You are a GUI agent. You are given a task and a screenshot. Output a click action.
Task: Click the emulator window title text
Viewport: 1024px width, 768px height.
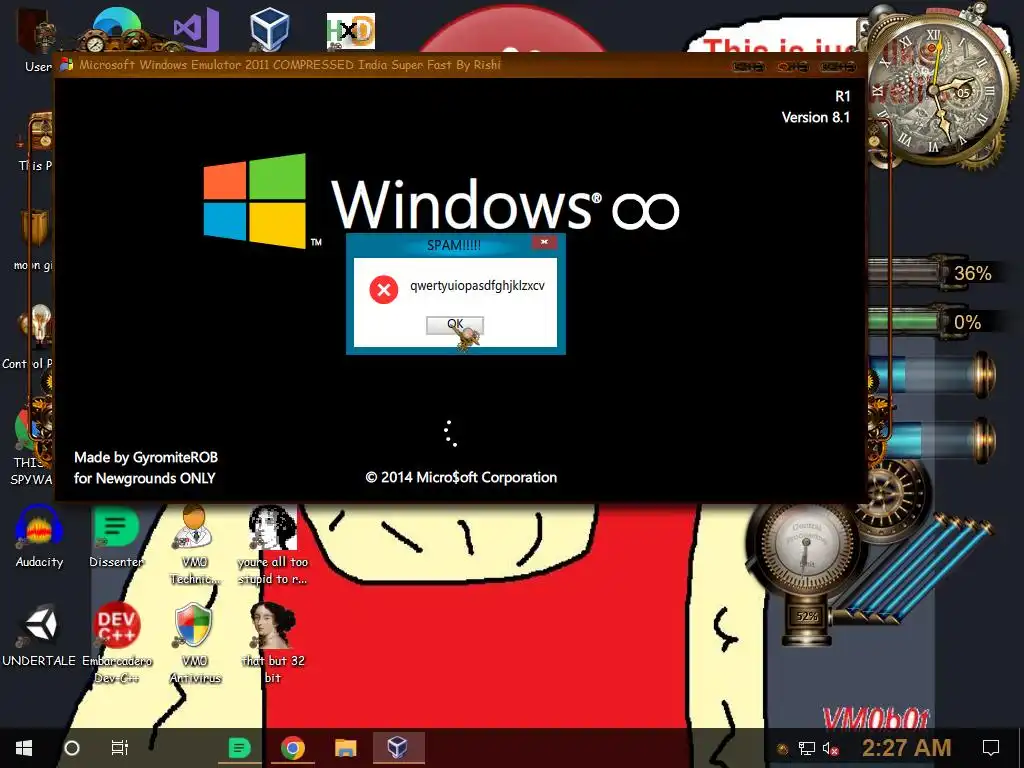click(290, 65)
